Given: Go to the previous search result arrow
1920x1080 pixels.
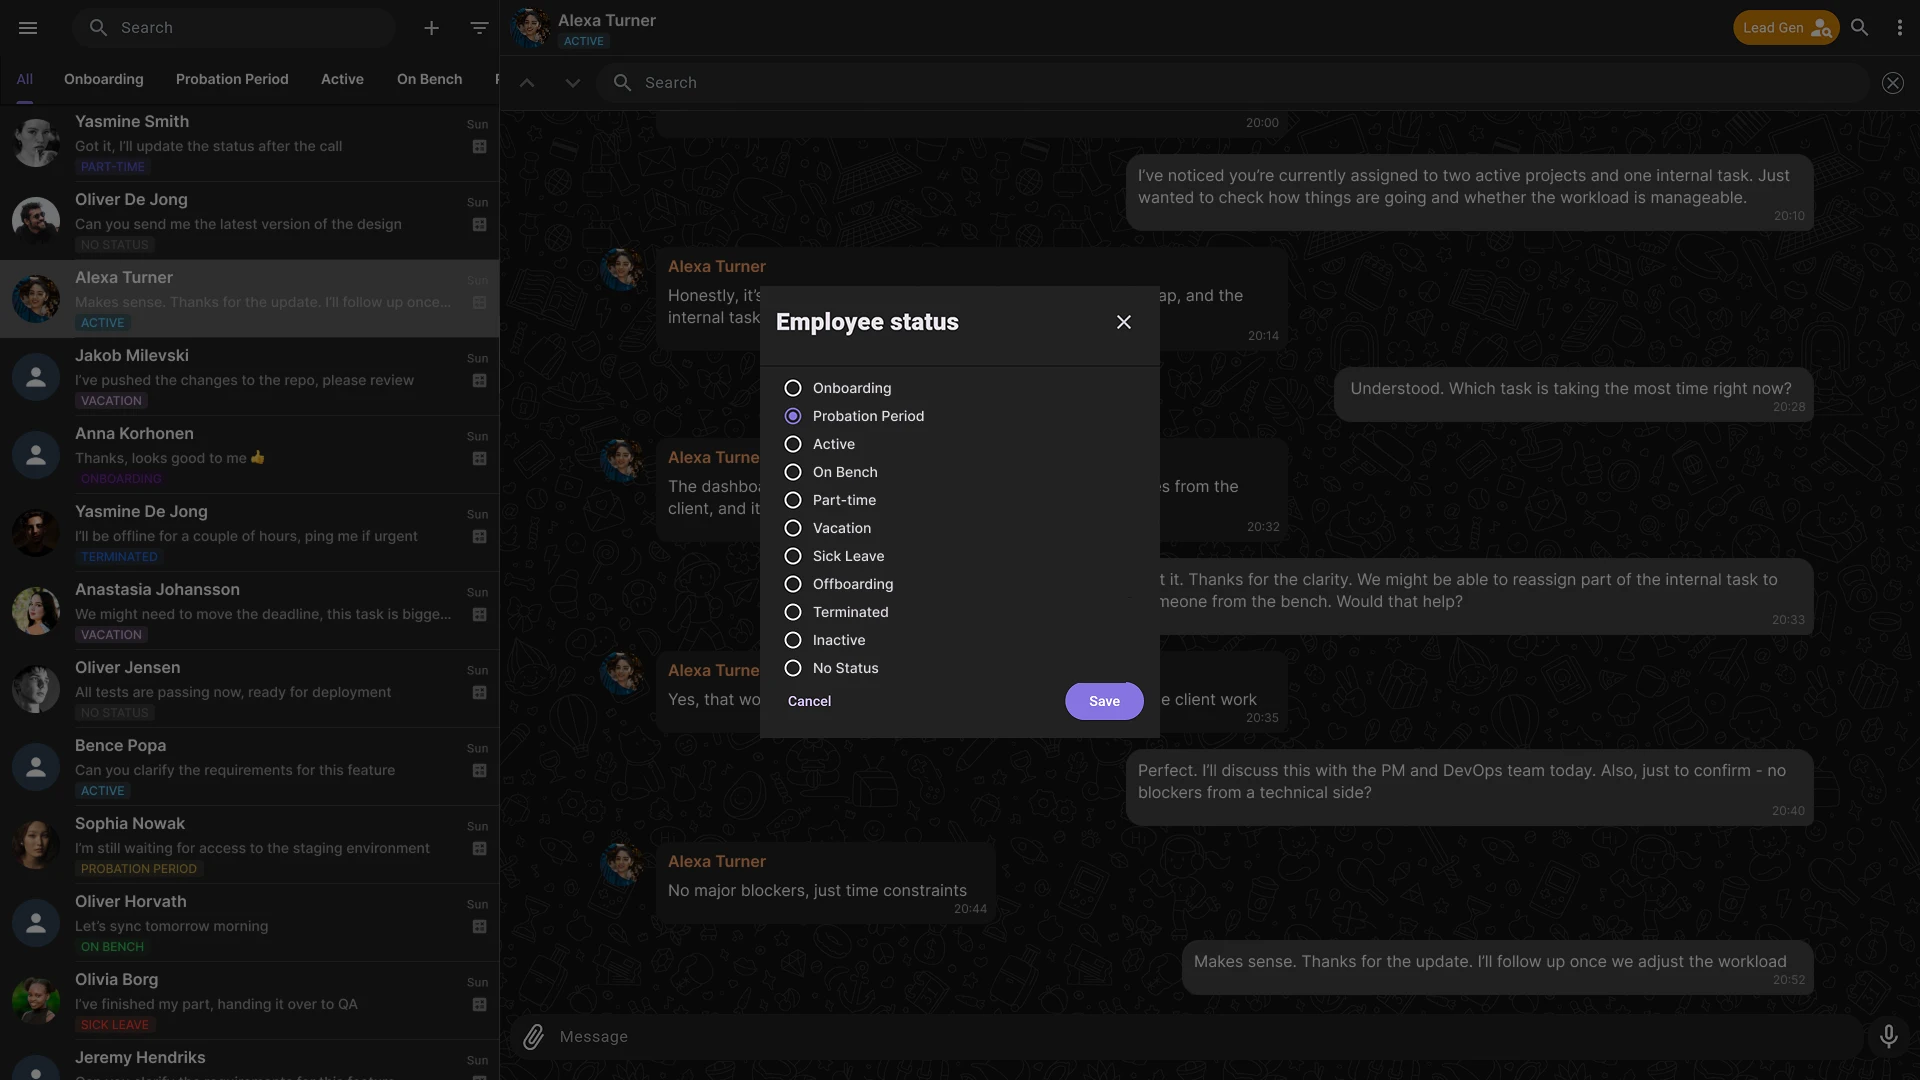Looking at the screenshot, I should [527, 83].
